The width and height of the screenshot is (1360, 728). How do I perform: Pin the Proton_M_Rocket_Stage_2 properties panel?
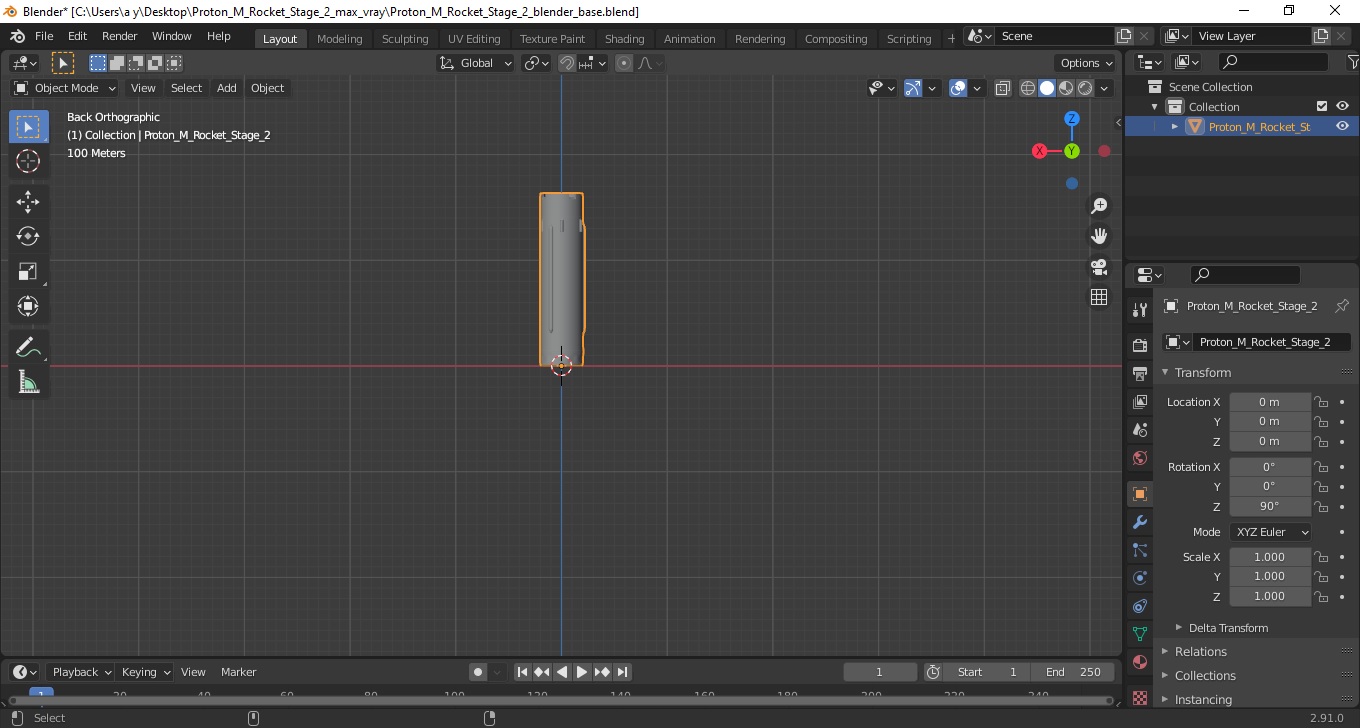[1342, 306]
